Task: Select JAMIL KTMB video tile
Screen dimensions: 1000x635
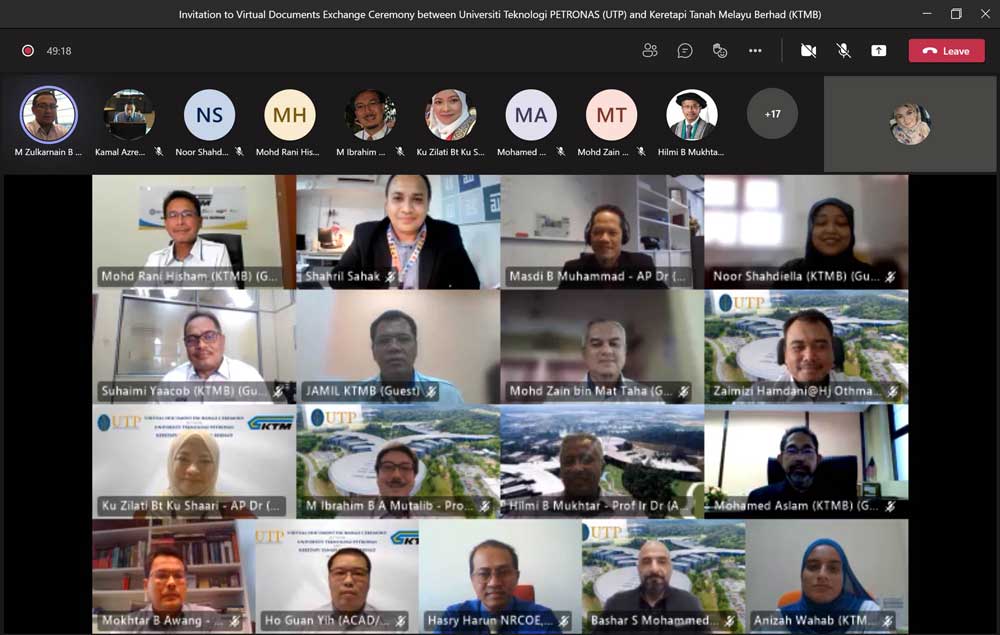Action: tap(398, 347)
